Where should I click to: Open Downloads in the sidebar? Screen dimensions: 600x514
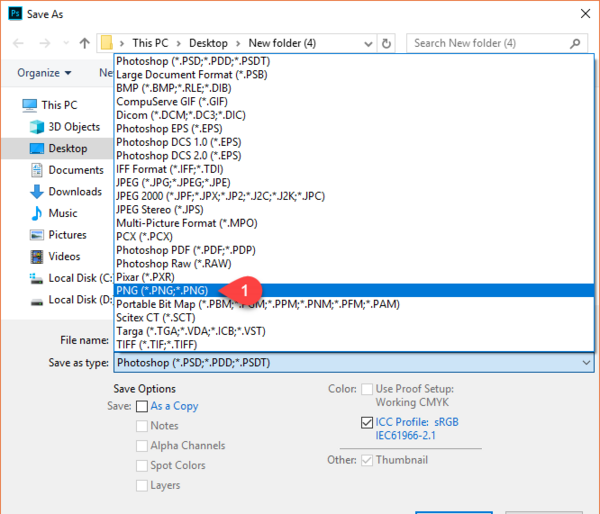(x=66, y=191)
